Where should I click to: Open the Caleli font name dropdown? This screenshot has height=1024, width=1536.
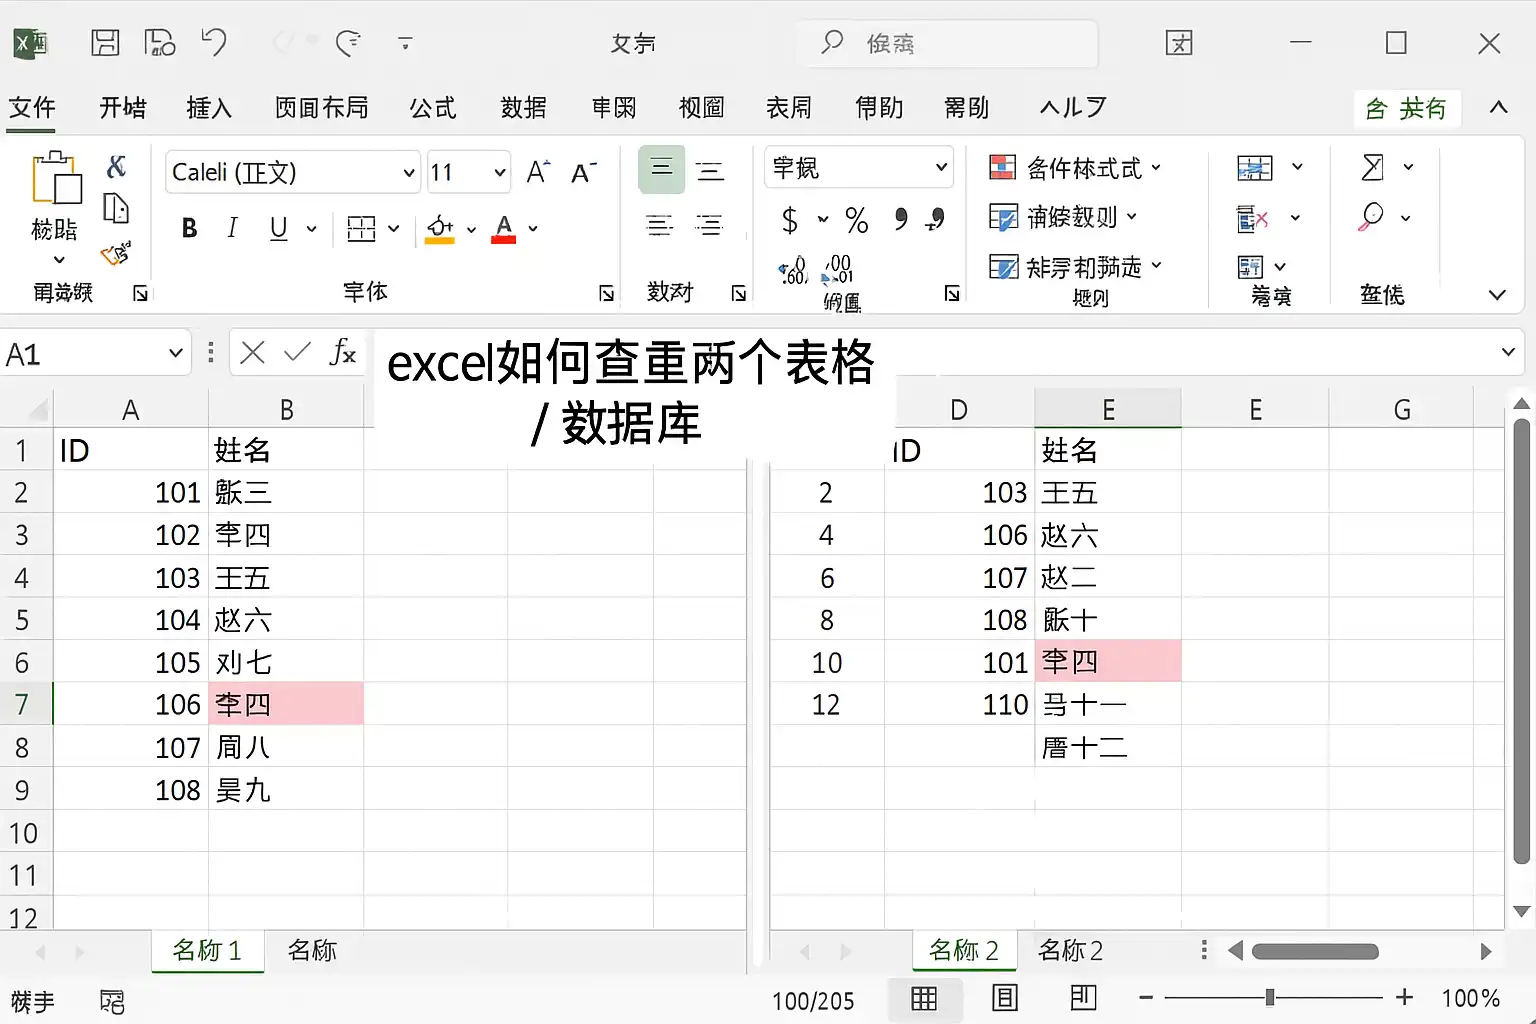click(408, 172)
